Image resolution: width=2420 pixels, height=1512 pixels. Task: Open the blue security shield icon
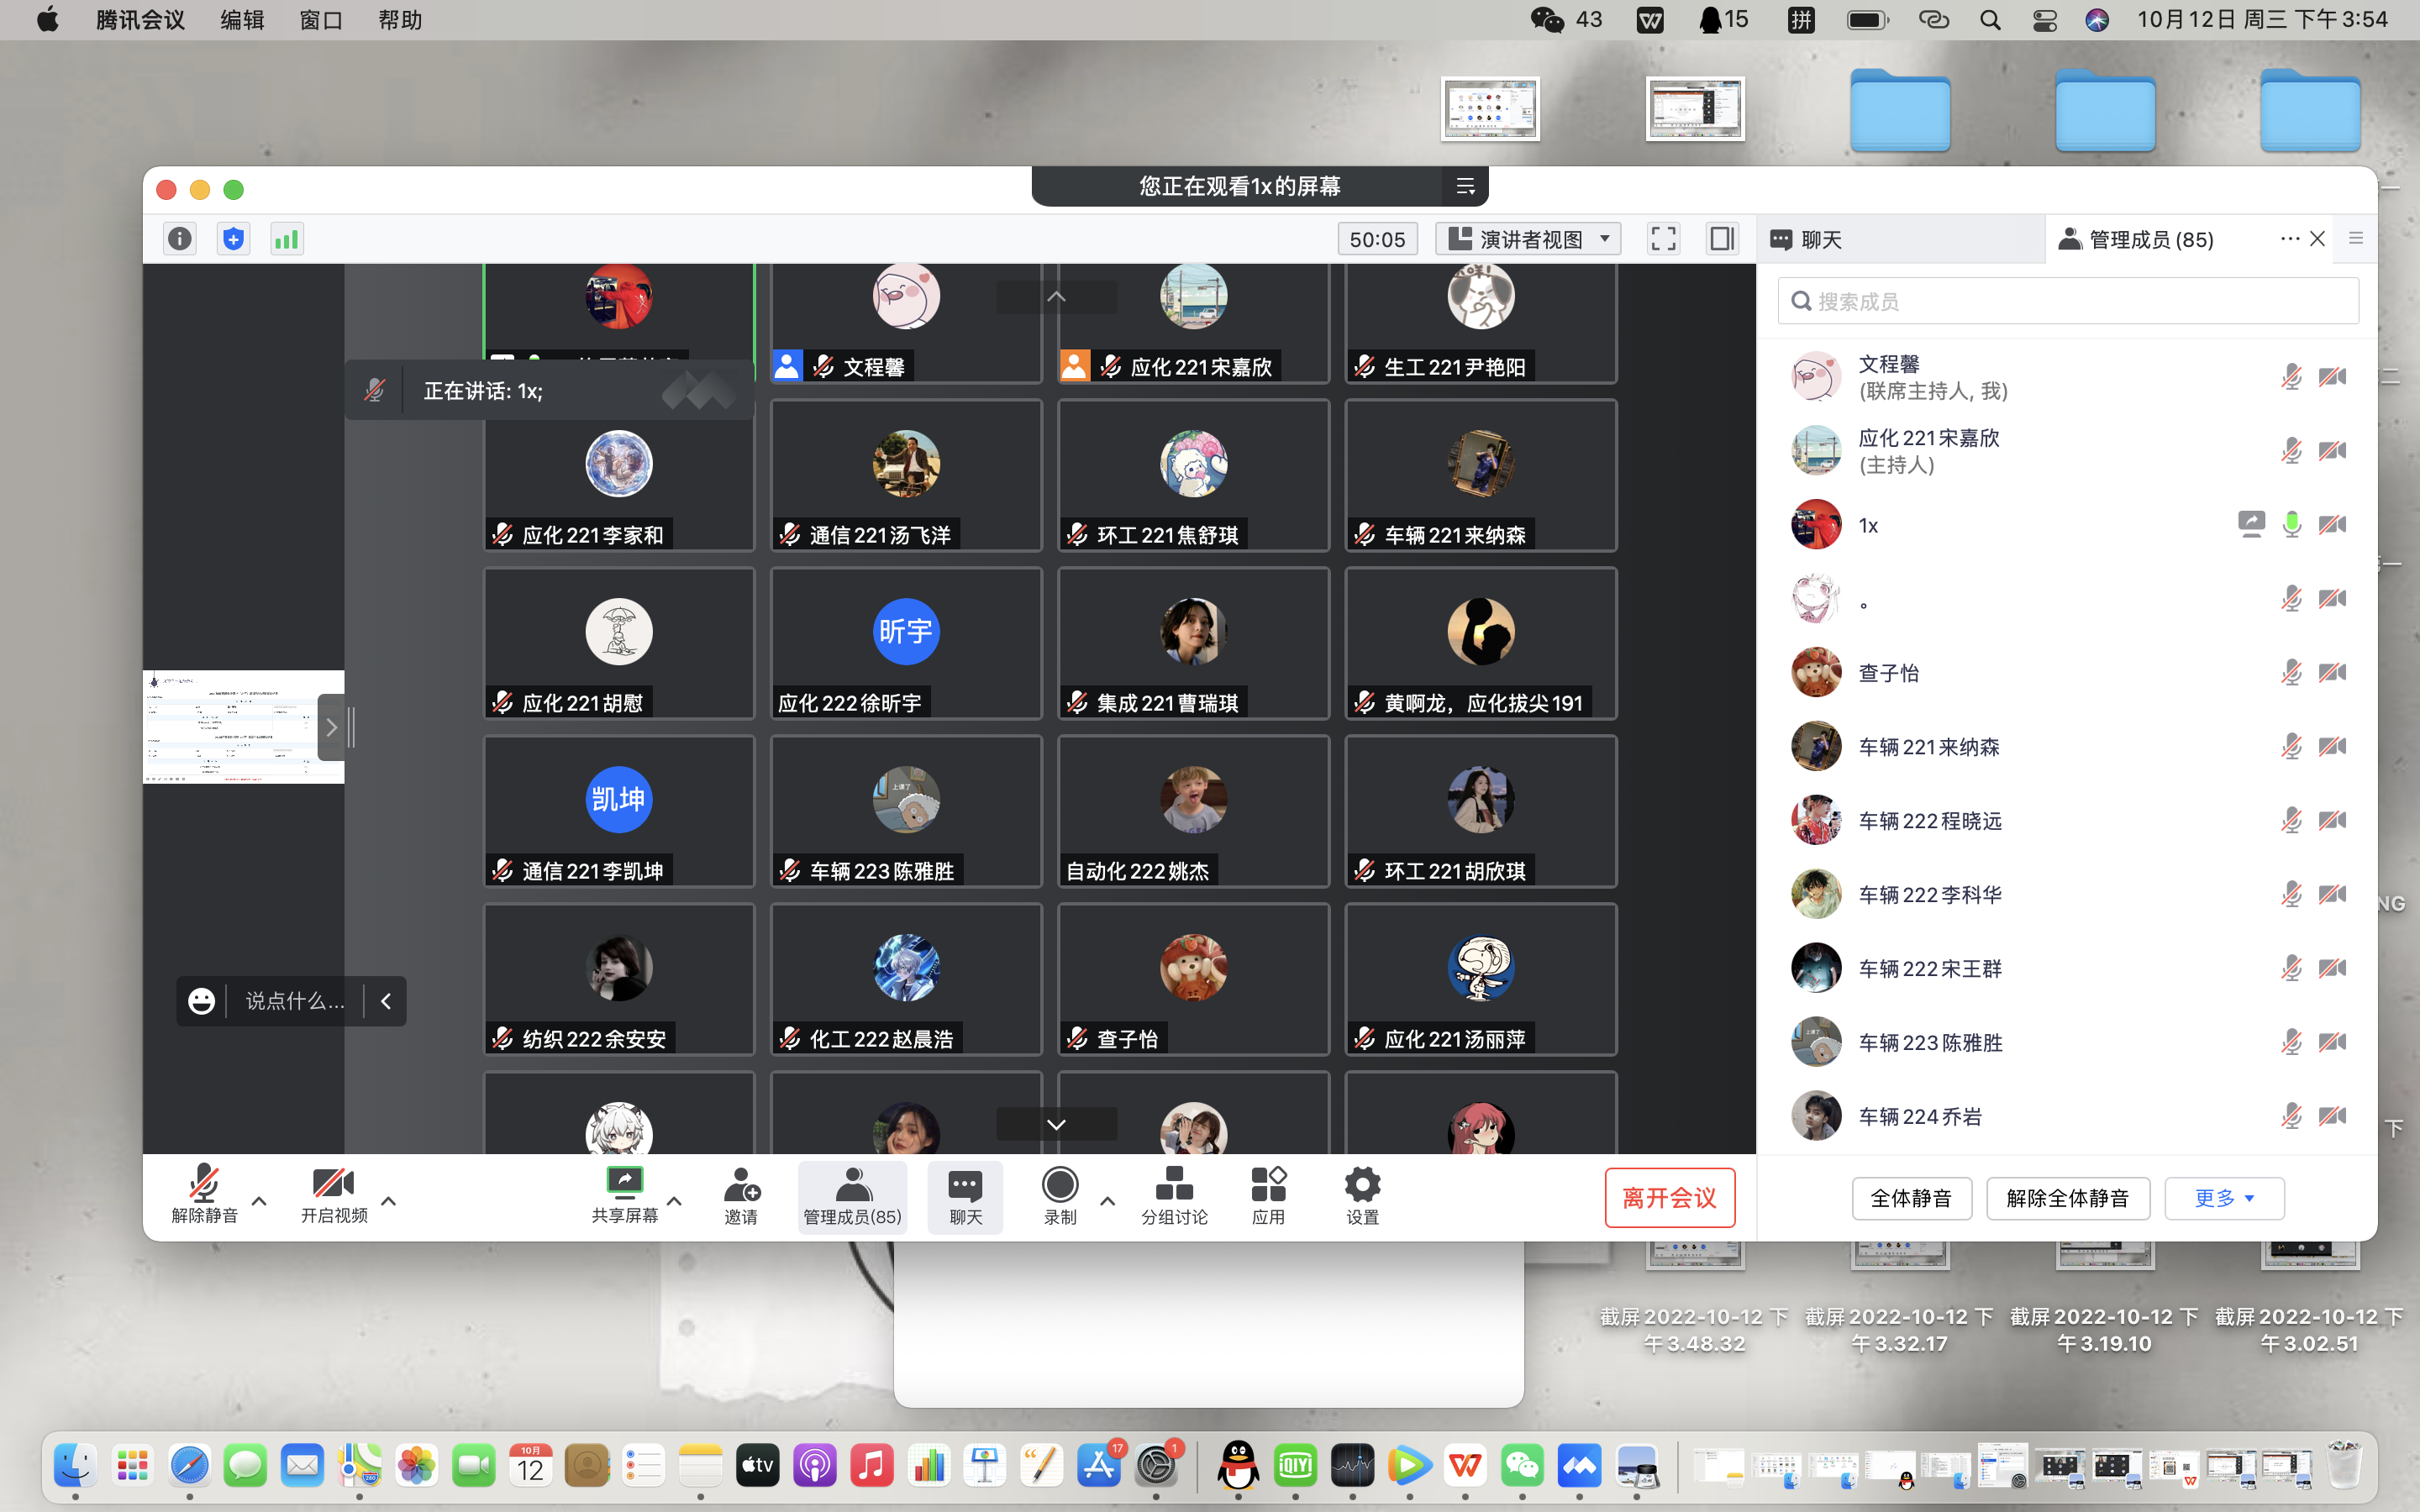click(233, 239)
